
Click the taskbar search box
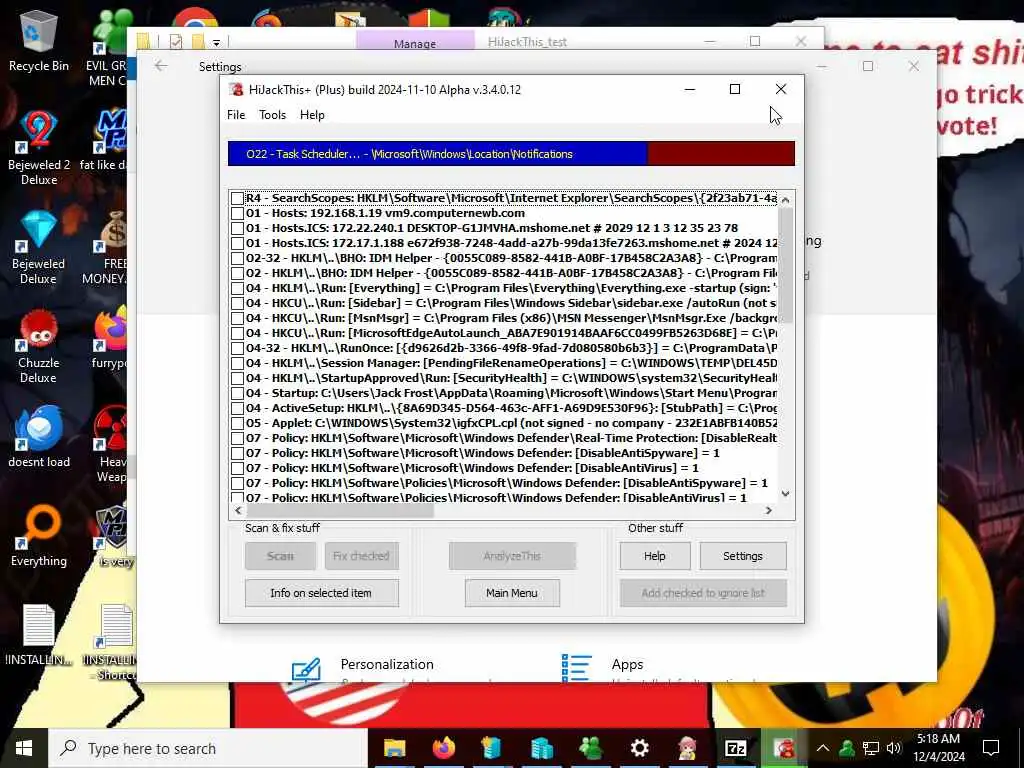[208, 748]
